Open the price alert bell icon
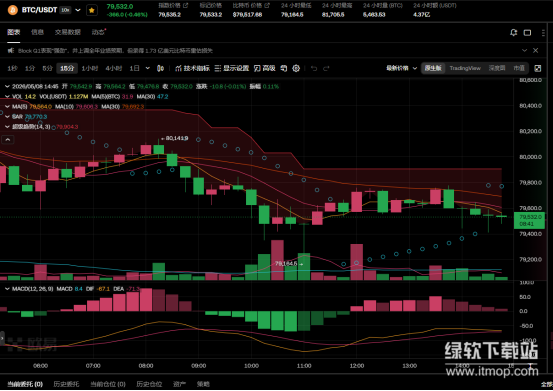The width and height of the screenshot is (553, 391). tap(514, 32)
